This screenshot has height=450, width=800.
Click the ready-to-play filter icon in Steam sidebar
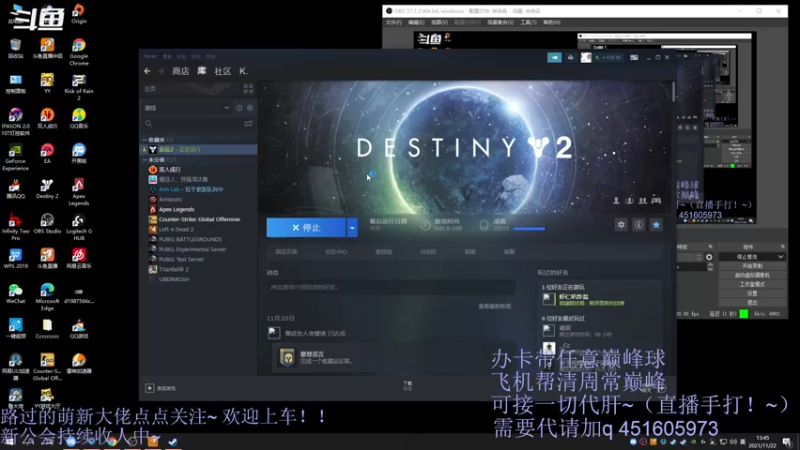250,108
